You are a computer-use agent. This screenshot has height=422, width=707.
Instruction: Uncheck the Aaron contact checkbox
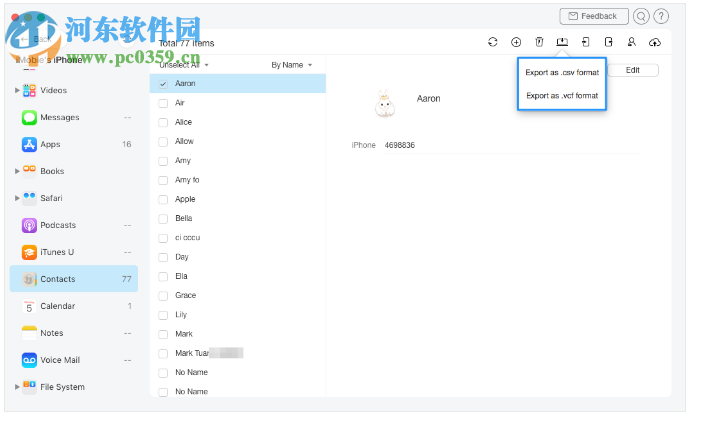[x=163, y=84]
